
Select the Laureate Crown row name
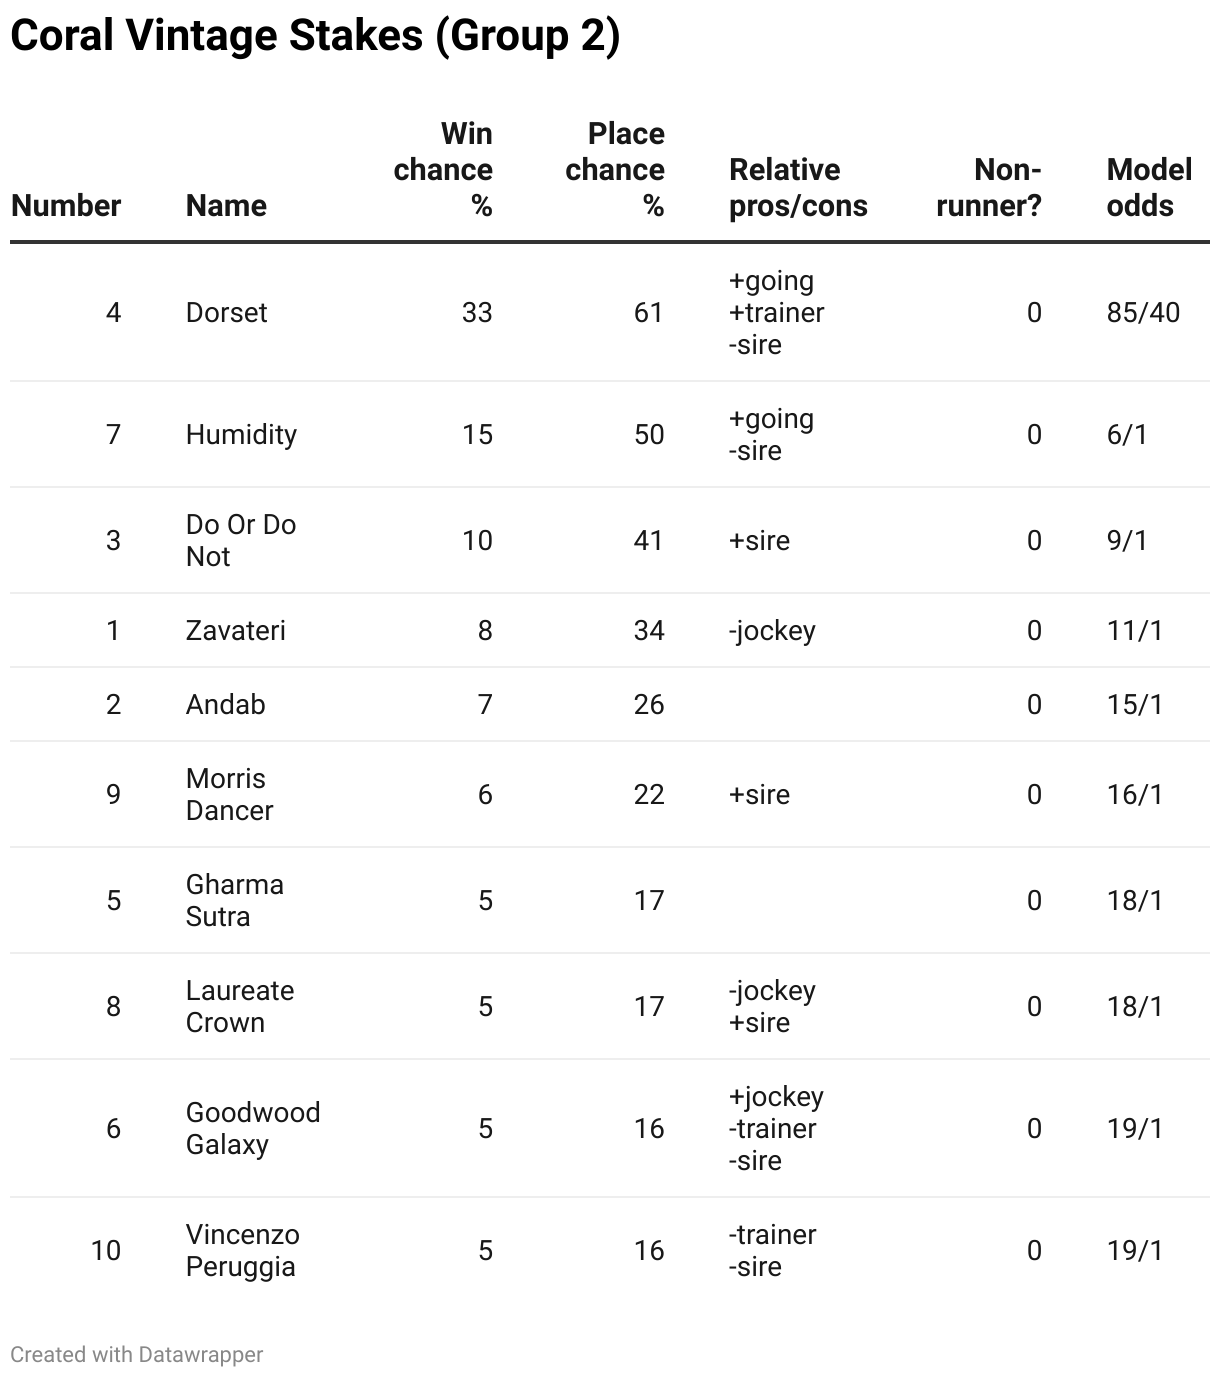240,1007
